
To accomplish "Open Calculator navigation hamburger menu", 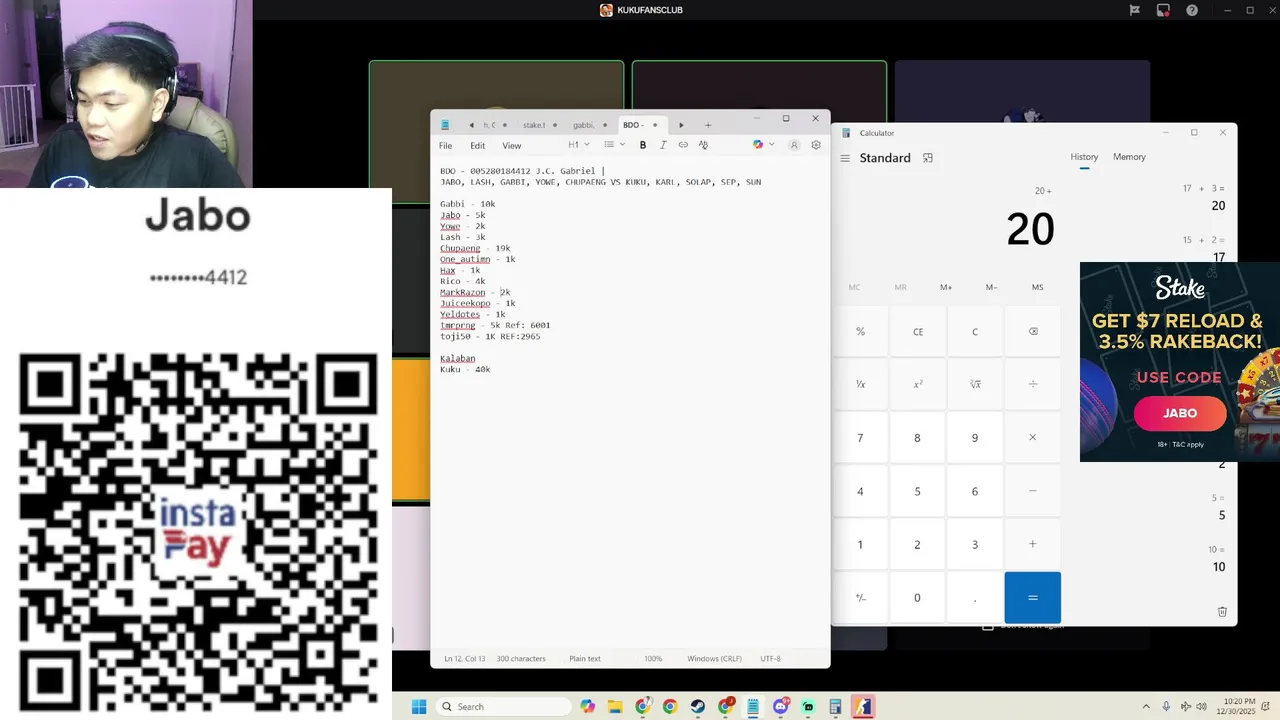I will tap(845, 158).
